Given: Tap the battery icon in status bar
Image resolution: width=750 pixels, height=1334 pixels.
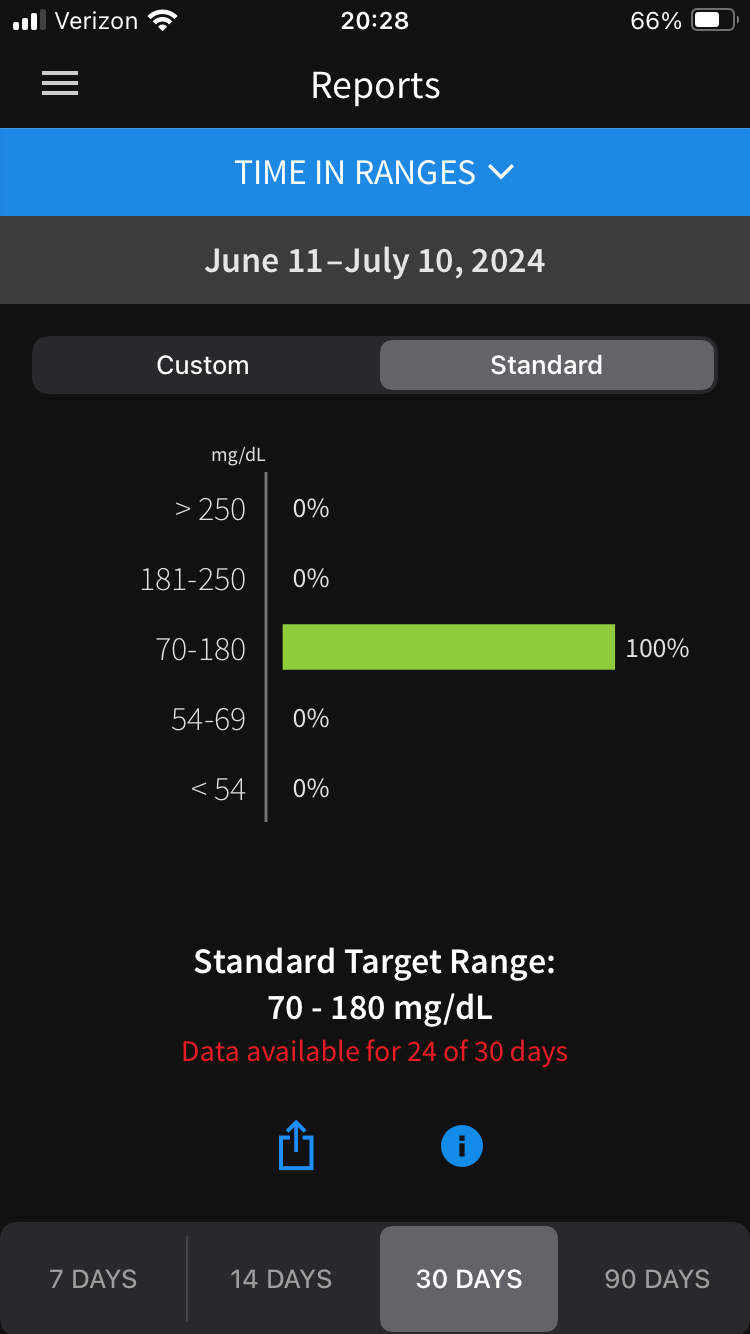Looking at the screenshot, I should click(714, 21).
